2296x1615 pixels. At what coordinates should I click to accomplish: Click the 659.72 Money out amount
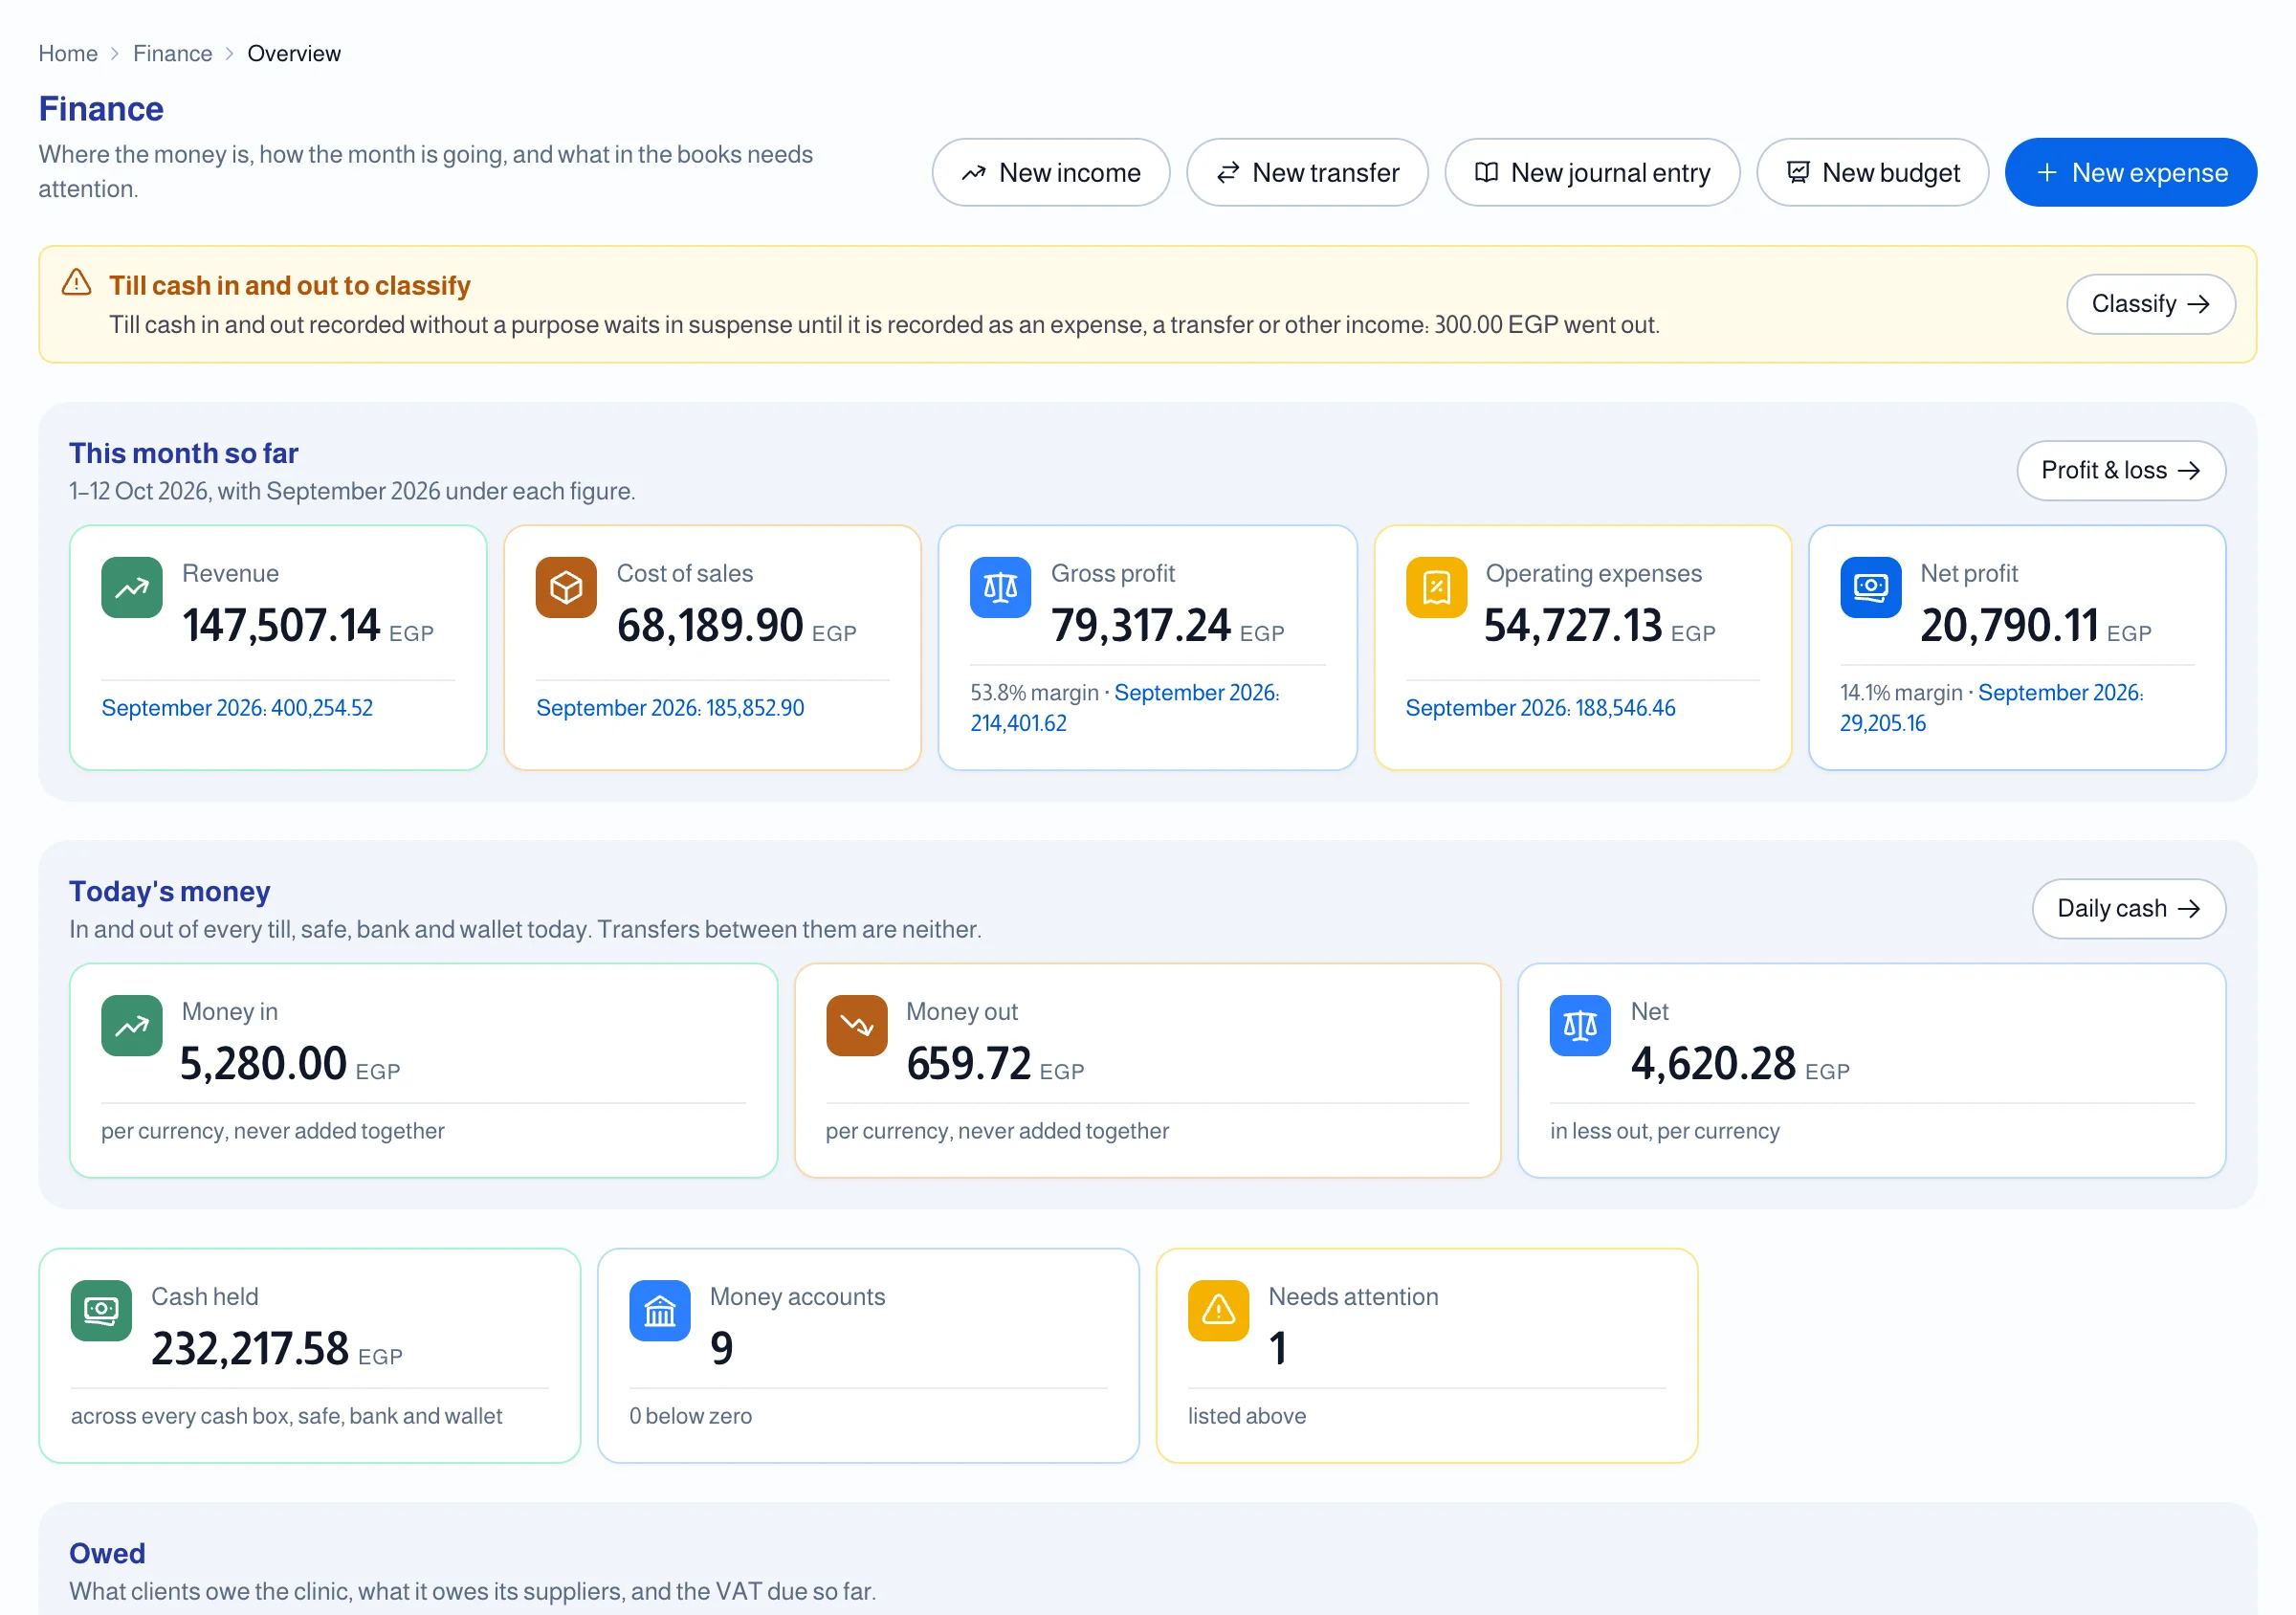tap(969, 1064)
